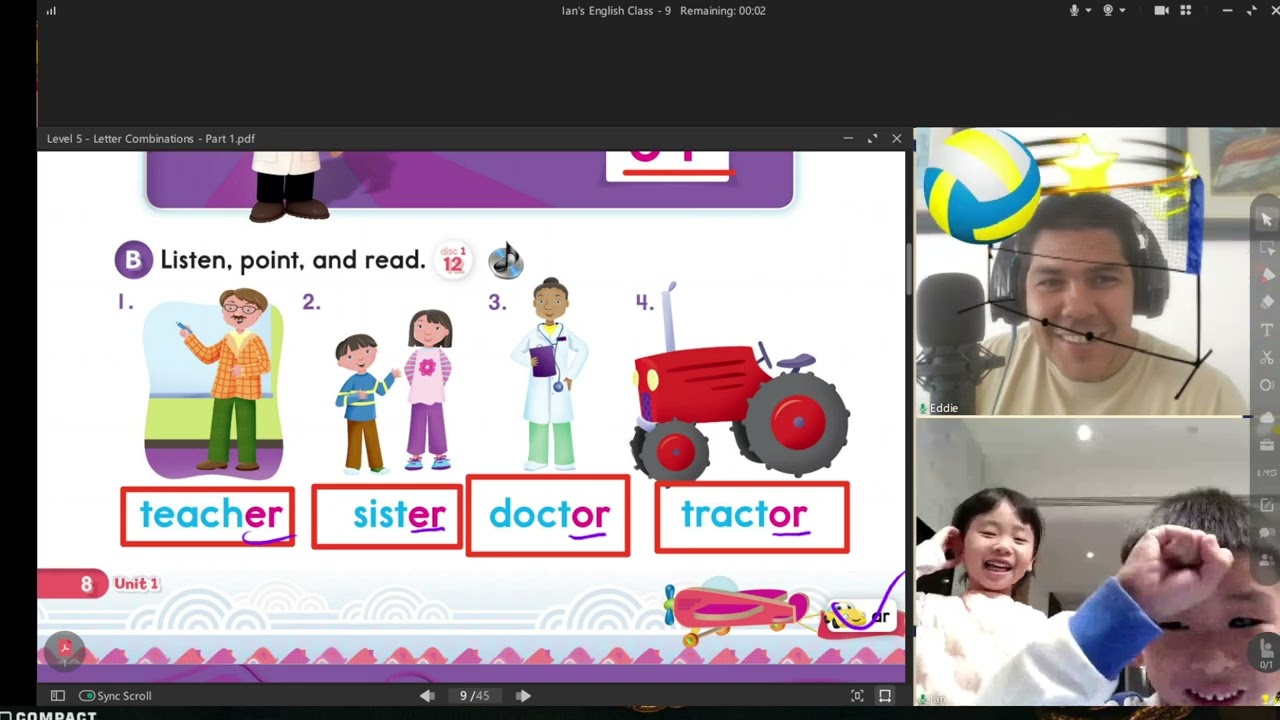
Task: Click the teacher illustration
Action: coord(214,383)
